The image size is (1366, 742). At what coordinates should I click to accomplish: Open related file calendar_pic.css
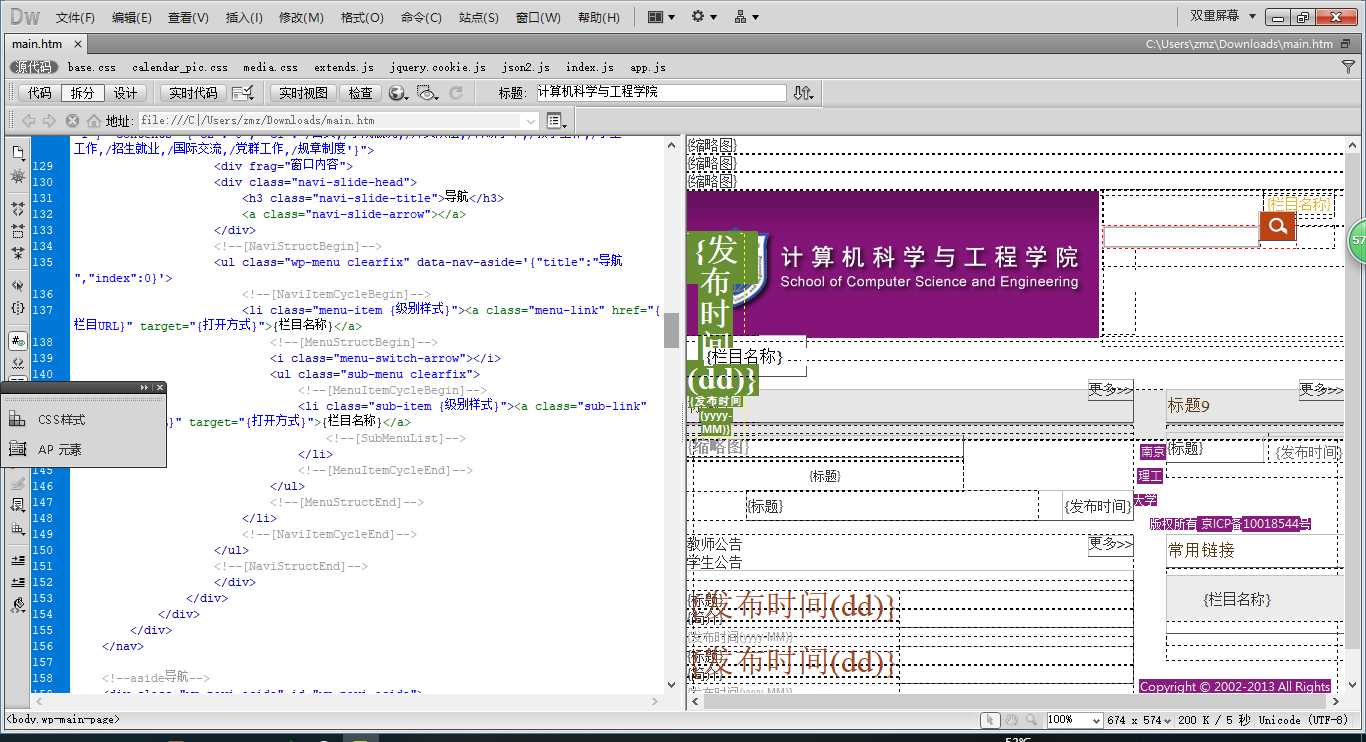pyautogui.click(x=180, y=67)
